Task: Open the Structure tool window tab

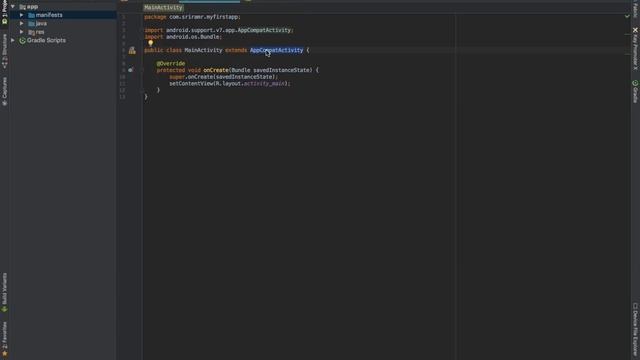Action: click(4, 51)
